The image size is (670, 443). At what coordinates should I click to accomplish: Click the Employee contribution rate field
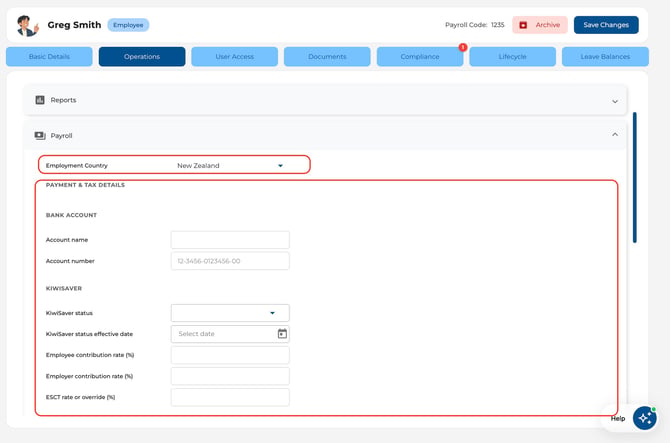pyautogui.click(x=230, y=355)
